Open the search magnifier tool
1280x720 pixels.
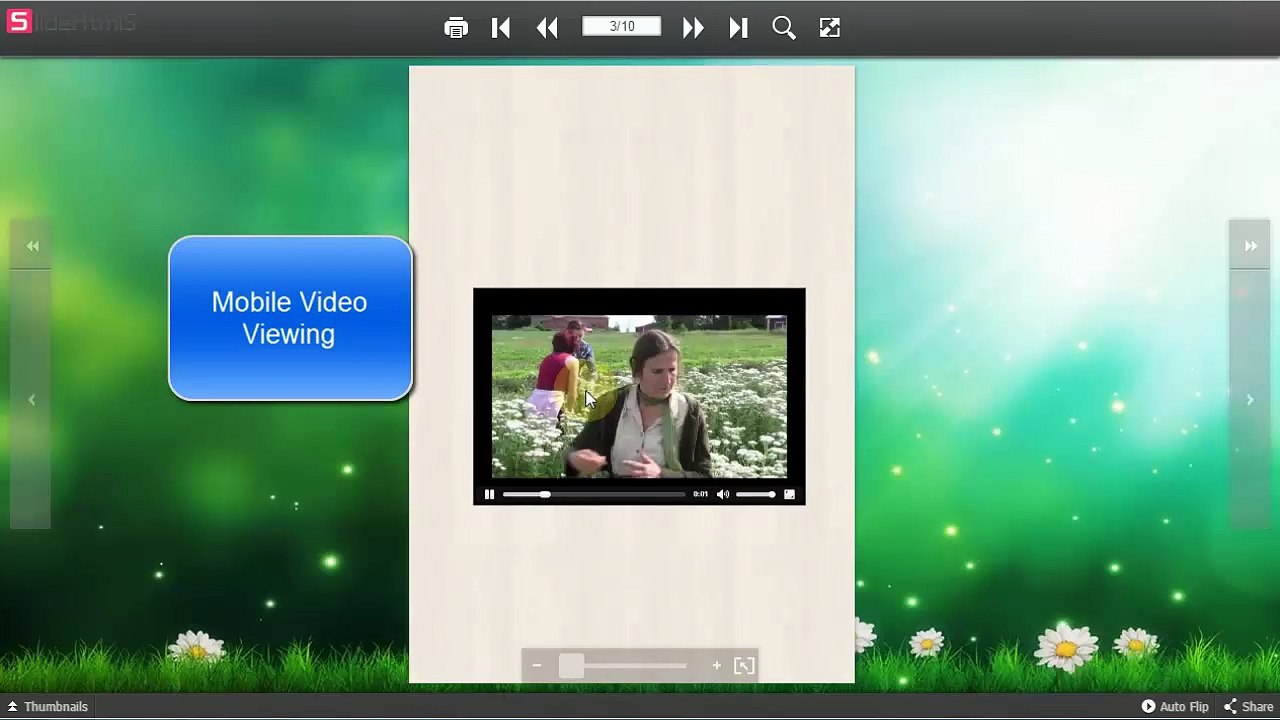(784, 28)
